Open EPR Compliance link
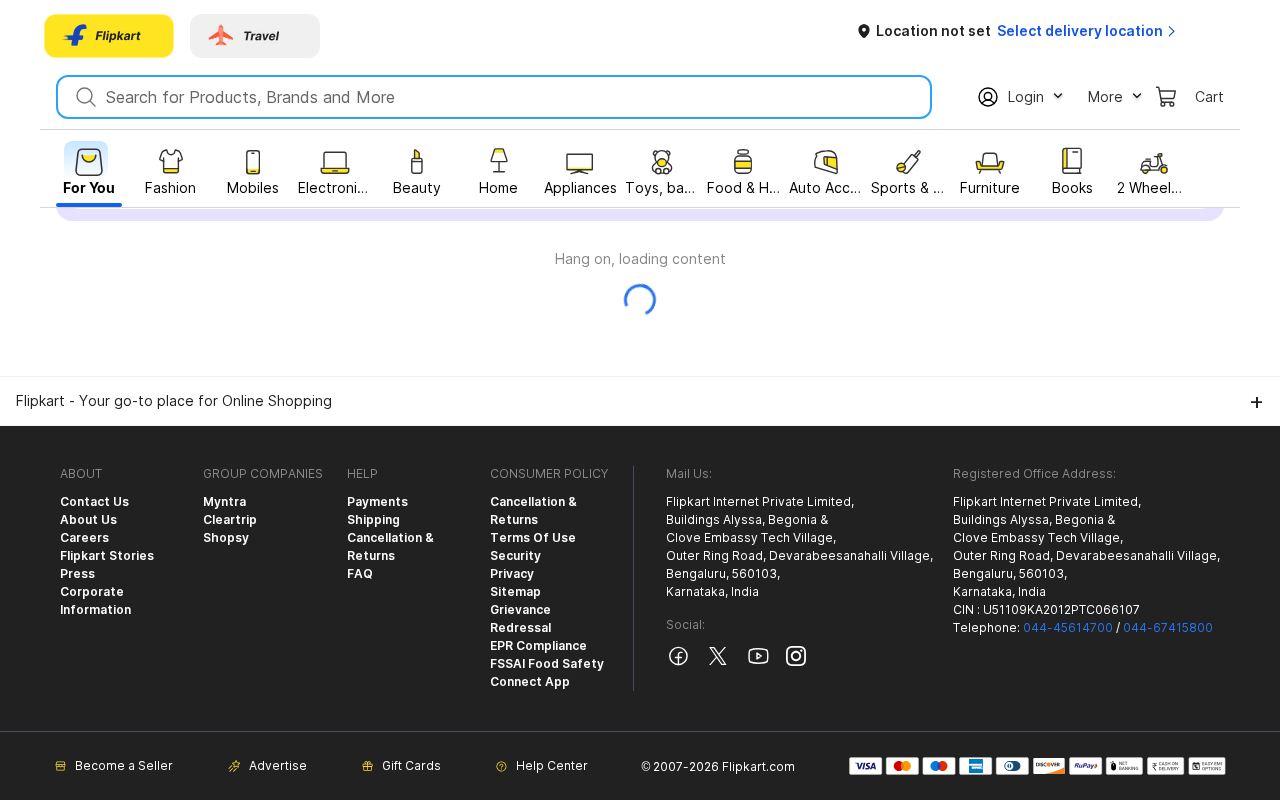The width and height of the screenshot is (1280, 800). [x=538, y=646]
